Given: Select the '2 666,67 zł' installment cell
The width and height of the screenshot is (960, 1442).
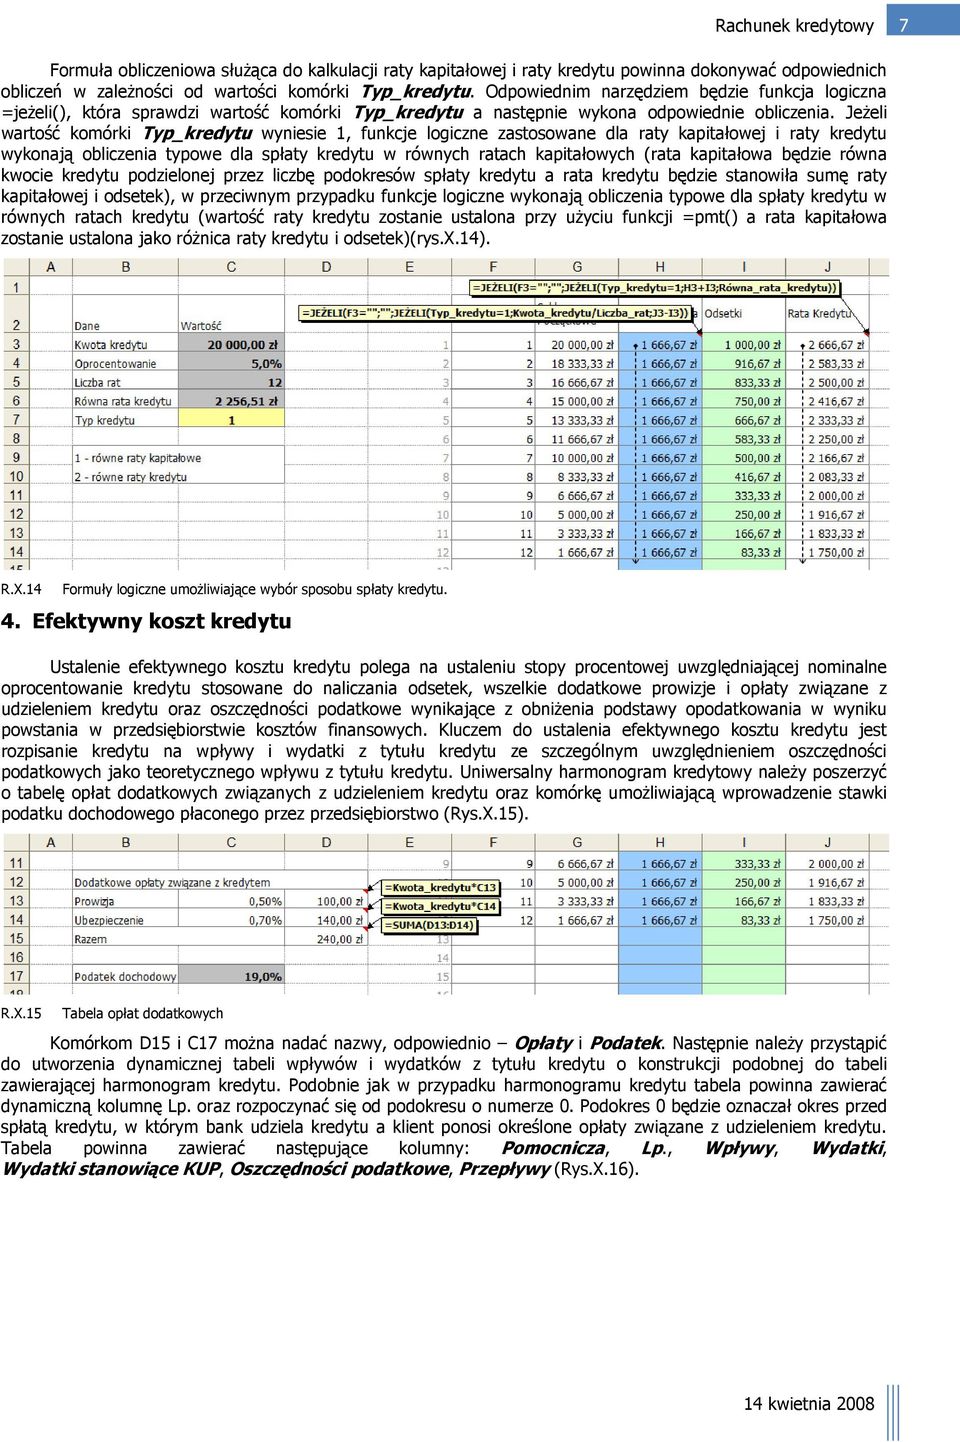Looking at the screenshot, I should pyautogui.click(x=827, y=345).
